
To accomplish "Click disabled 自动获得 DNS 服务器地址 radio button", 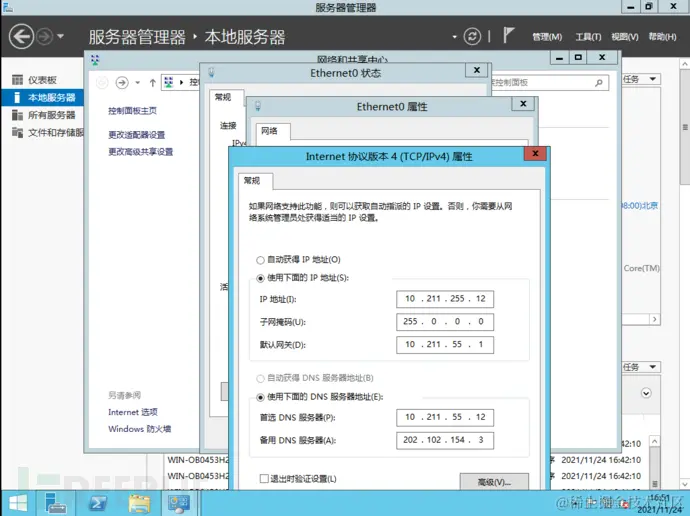I will pos(260,378).
